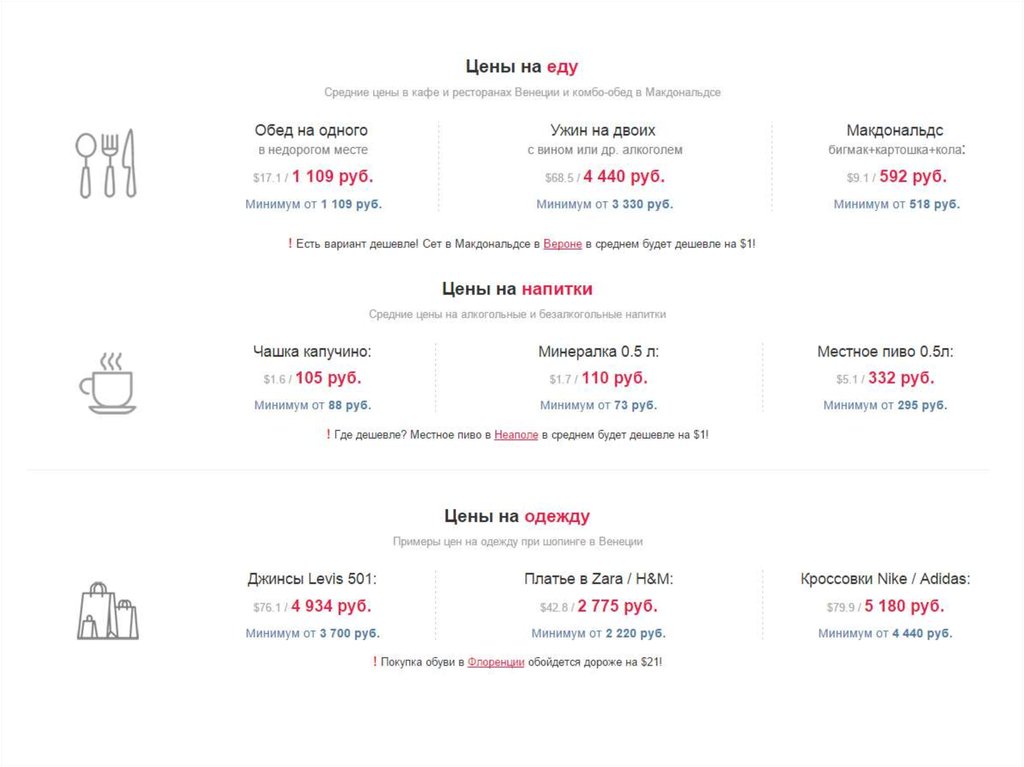Click the 'Цены на еду' heading

click(x=521, y=67)
